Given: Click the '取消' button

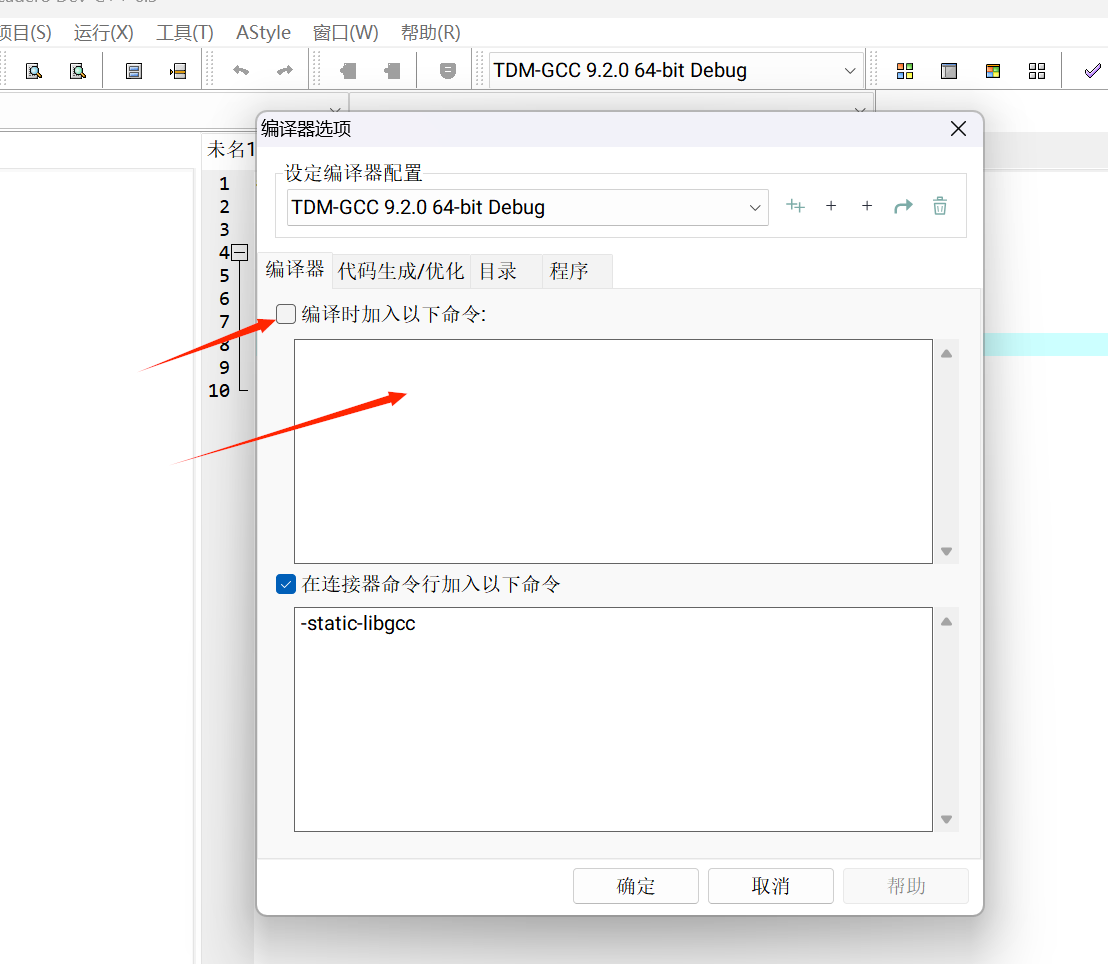Looking at the screenshot, I should (x=771, y=886).
